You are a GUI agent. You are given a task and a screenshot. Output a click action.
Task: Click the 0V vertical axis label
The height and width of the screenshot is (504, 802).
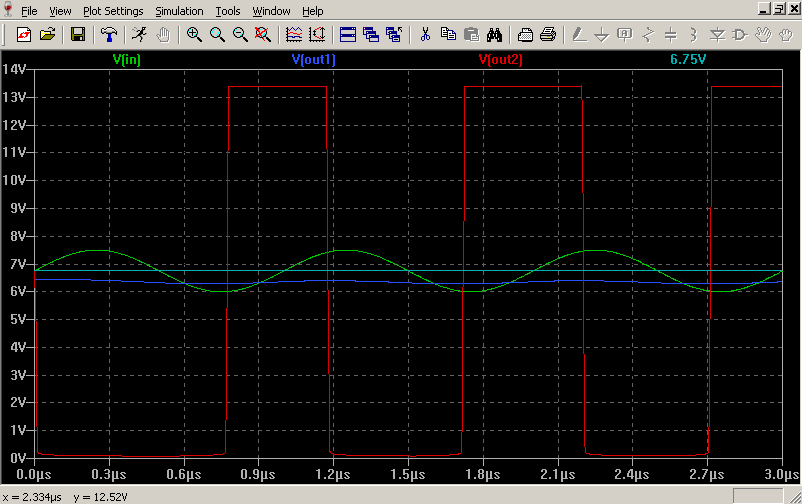18,458
